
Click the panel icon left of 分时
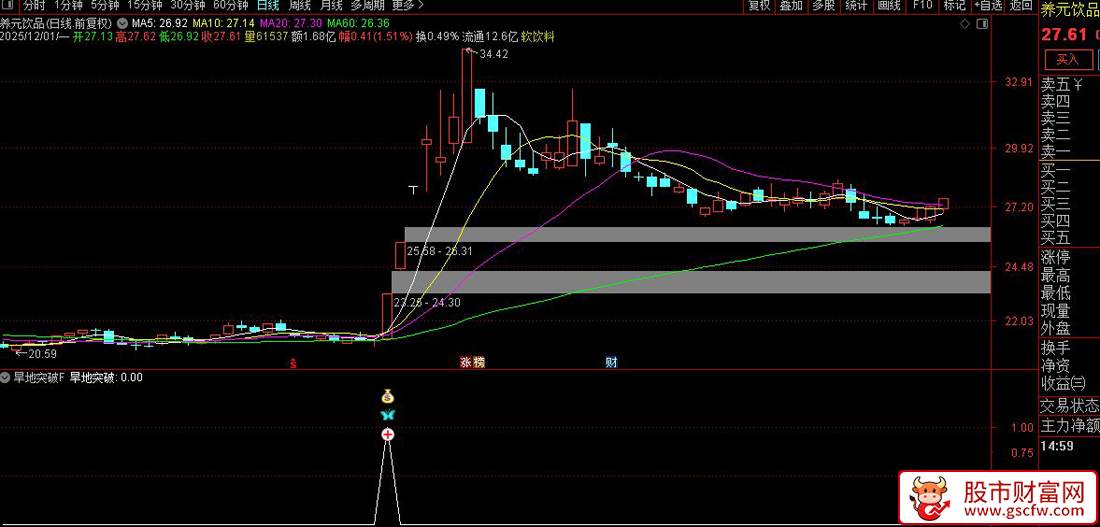(6, 6)
